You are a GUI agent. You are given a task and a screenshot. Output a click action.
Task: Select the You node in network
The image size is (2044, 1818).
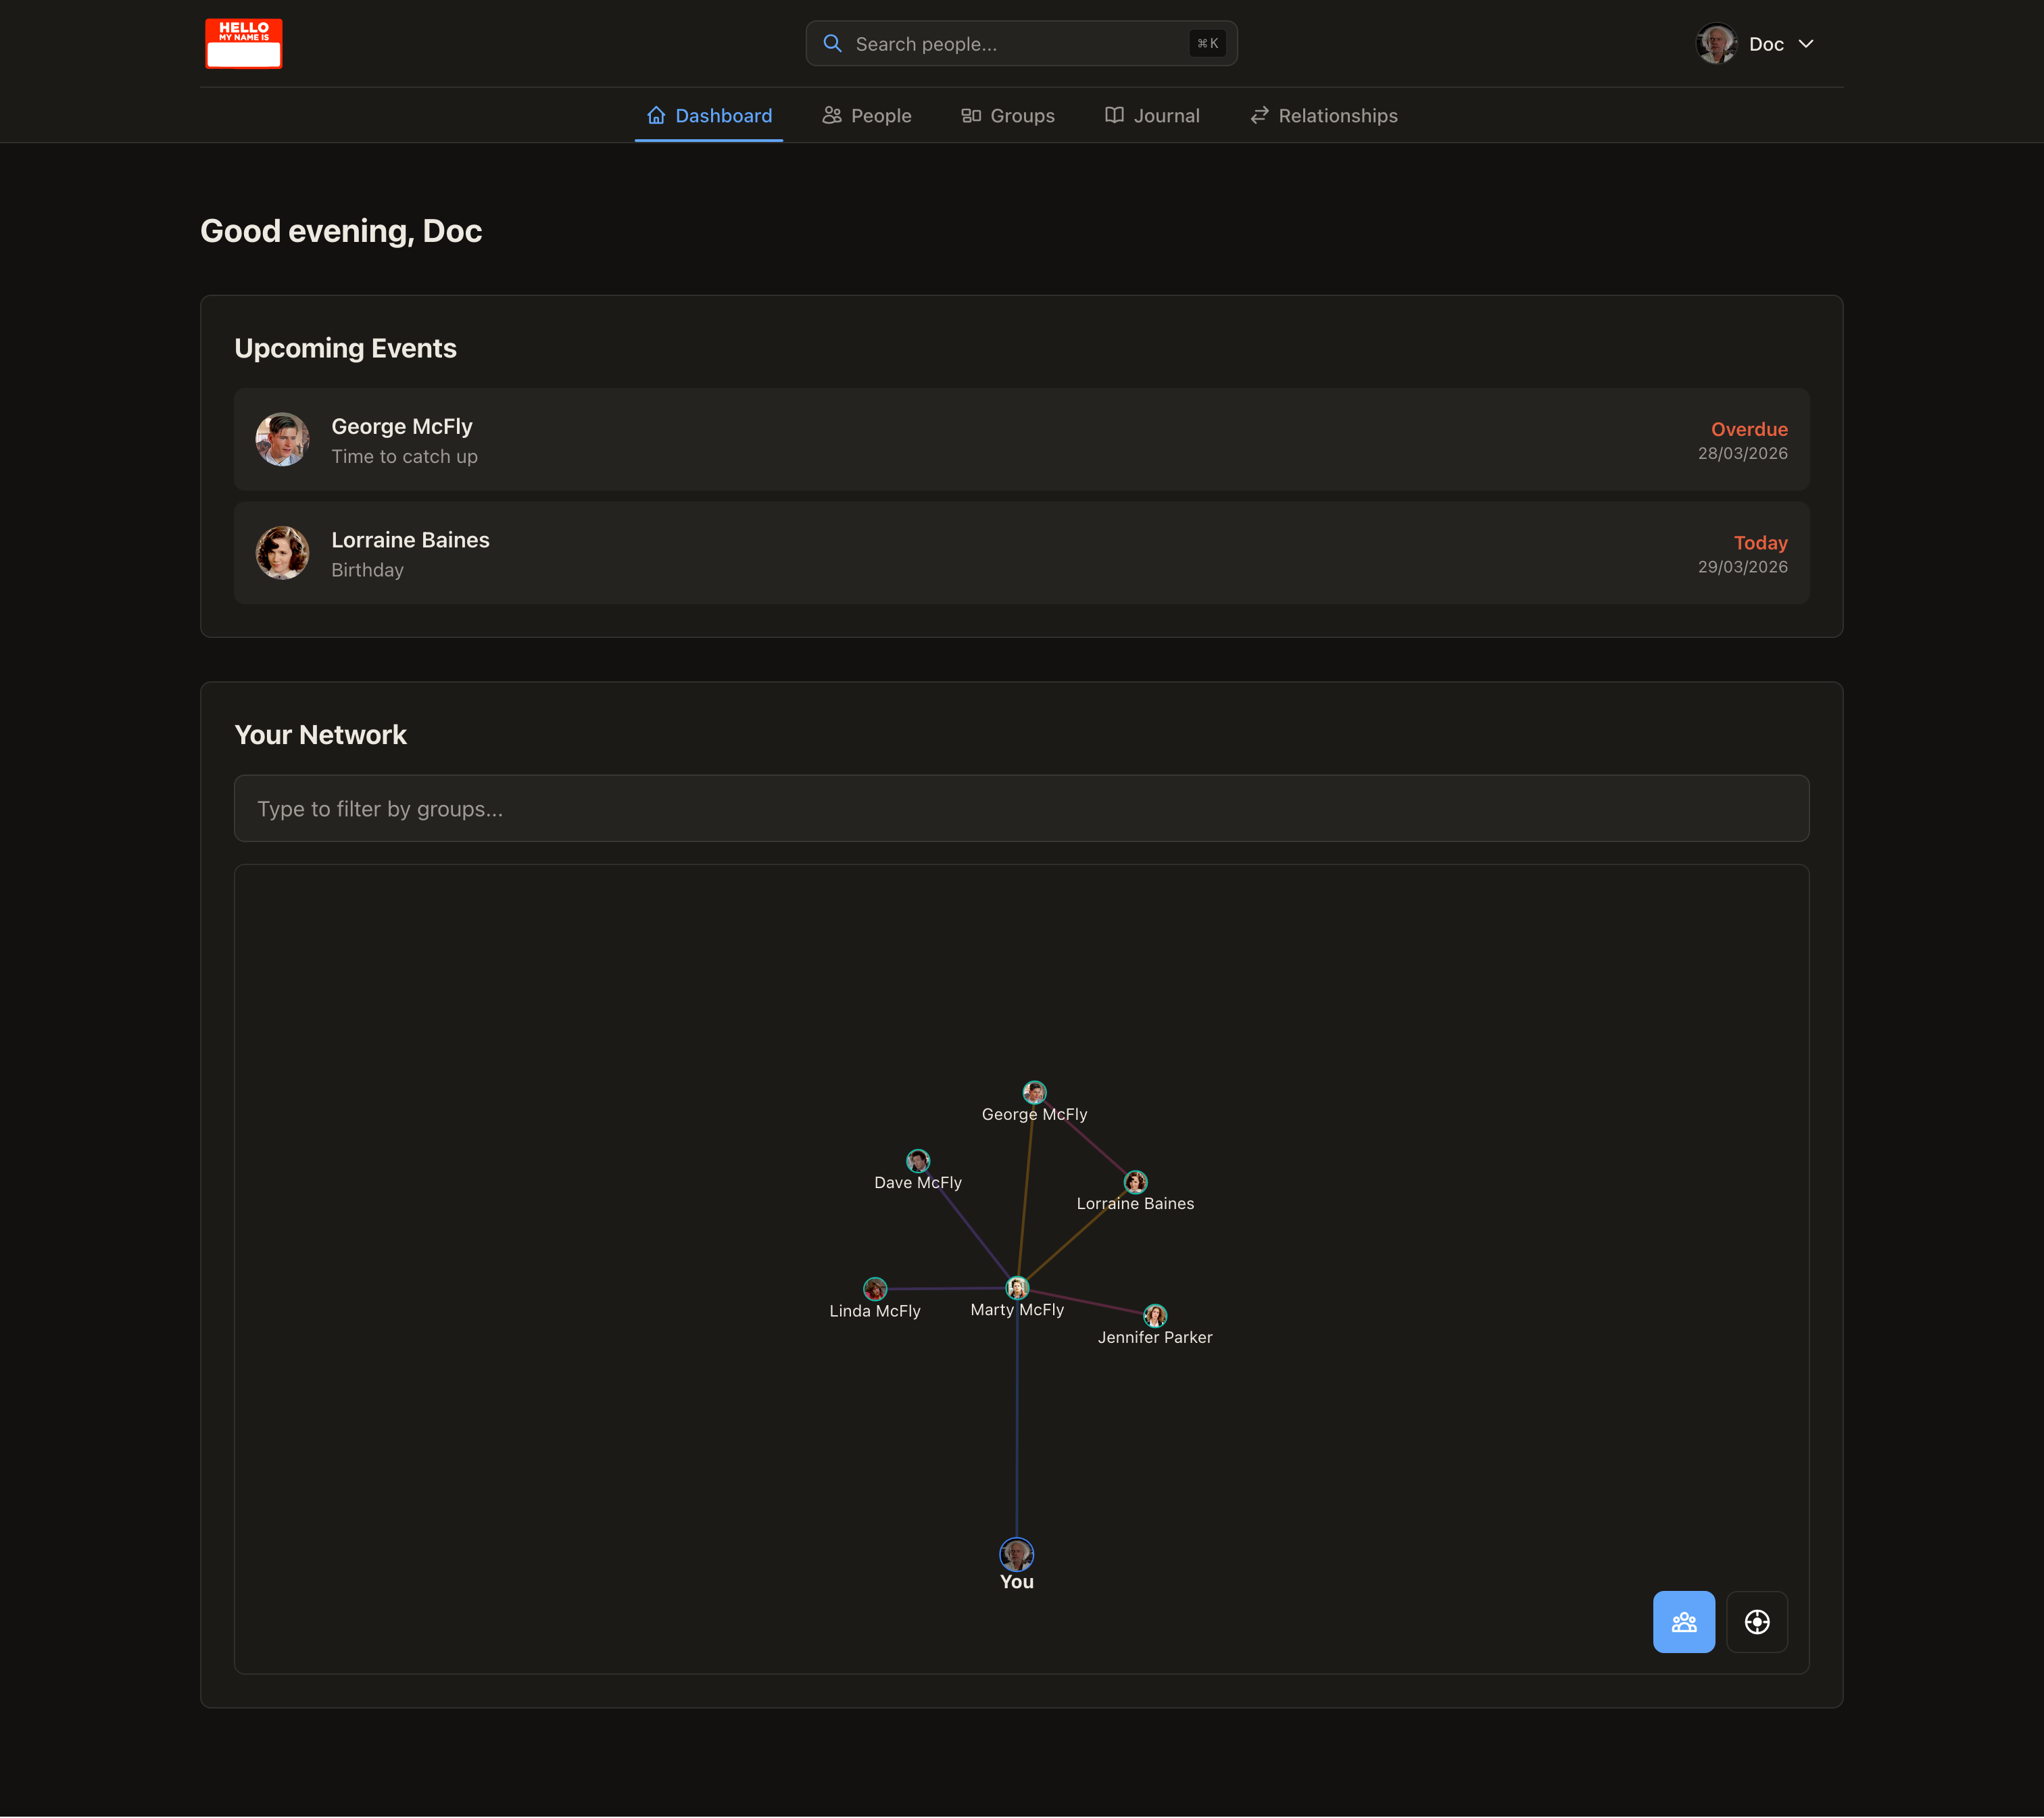1017,1555
